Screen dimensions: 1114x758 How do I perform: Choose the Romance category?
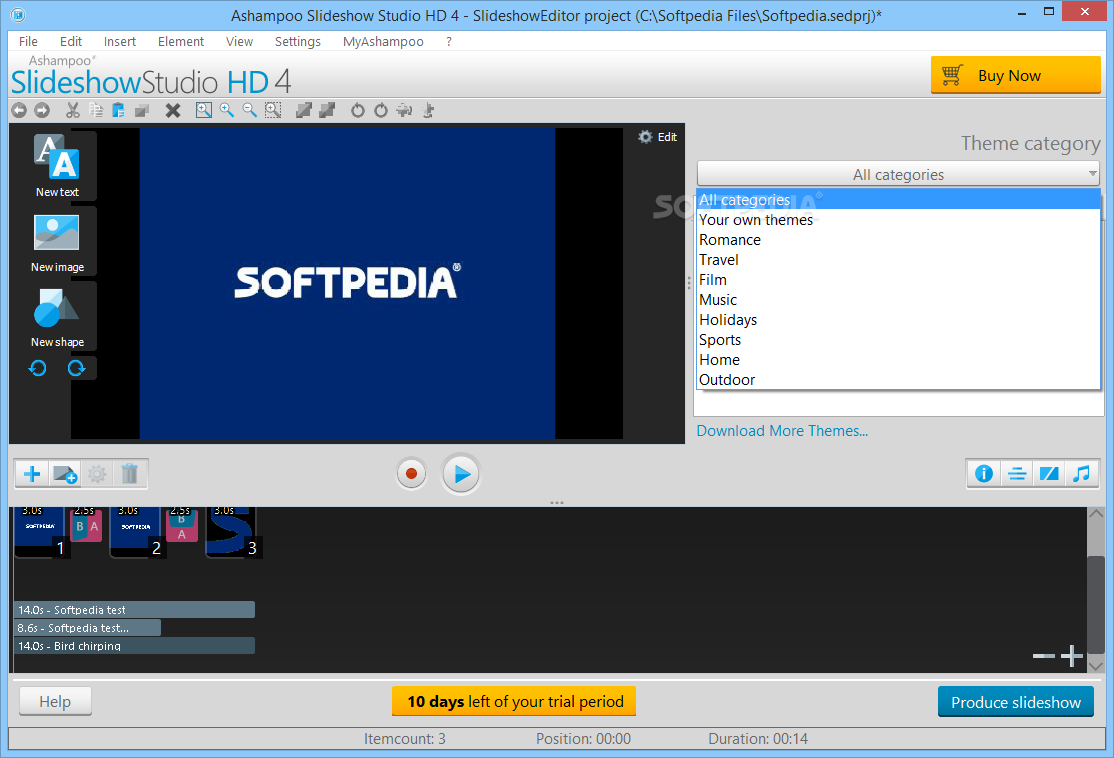(x=898, y=240)
